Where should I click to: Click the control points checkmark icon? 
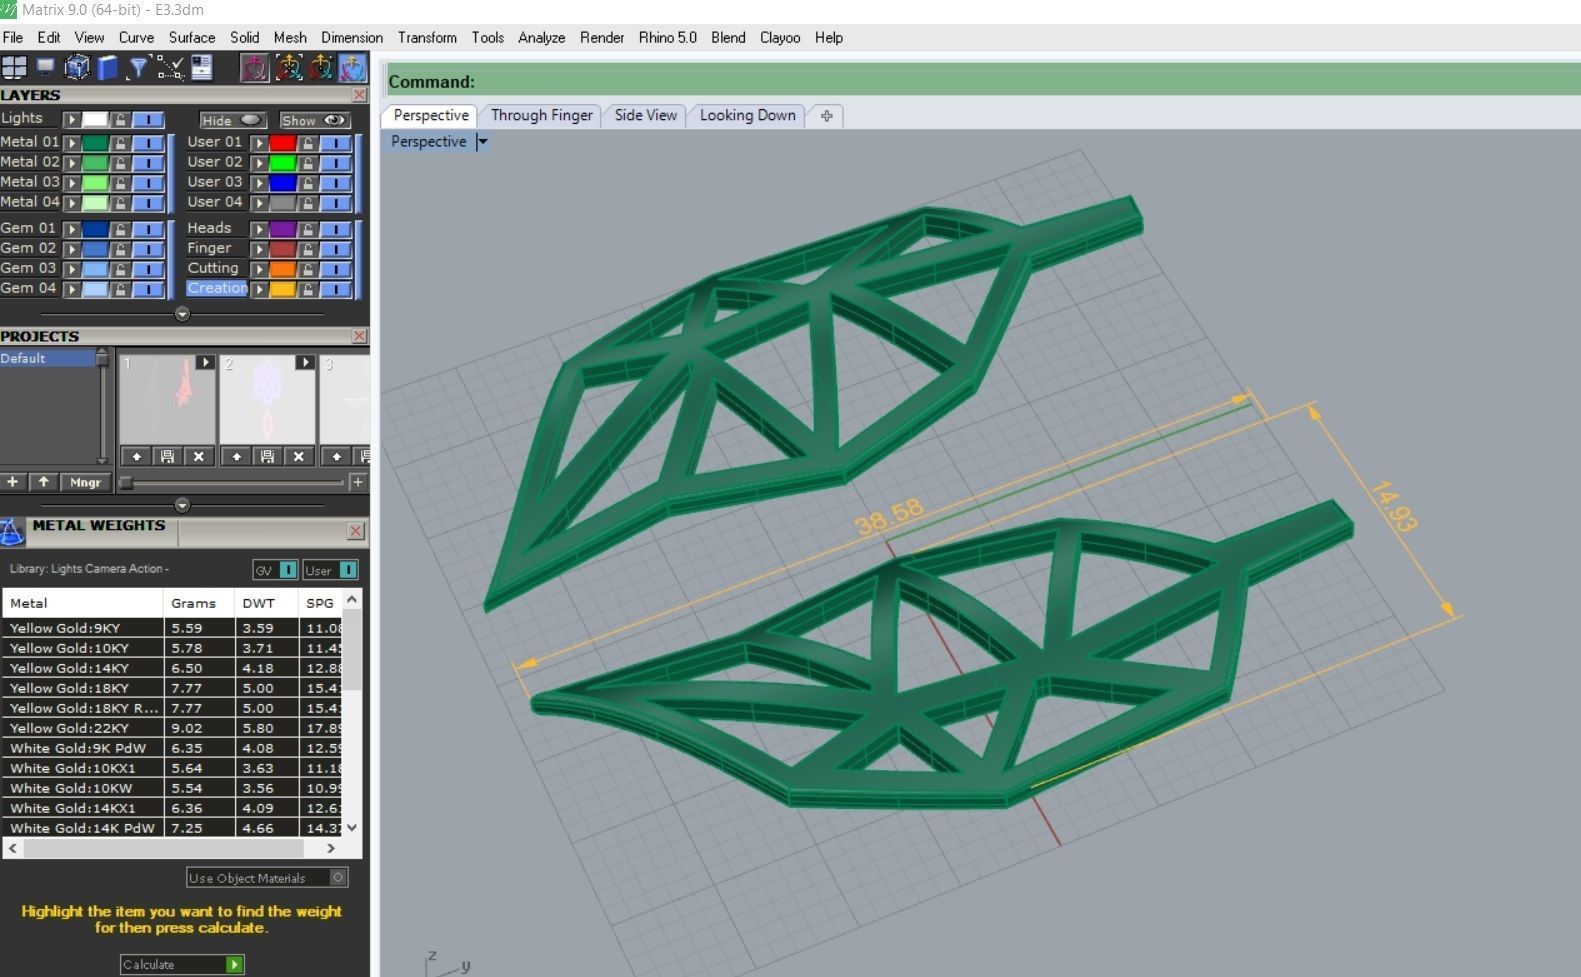(x=171, y=67)
